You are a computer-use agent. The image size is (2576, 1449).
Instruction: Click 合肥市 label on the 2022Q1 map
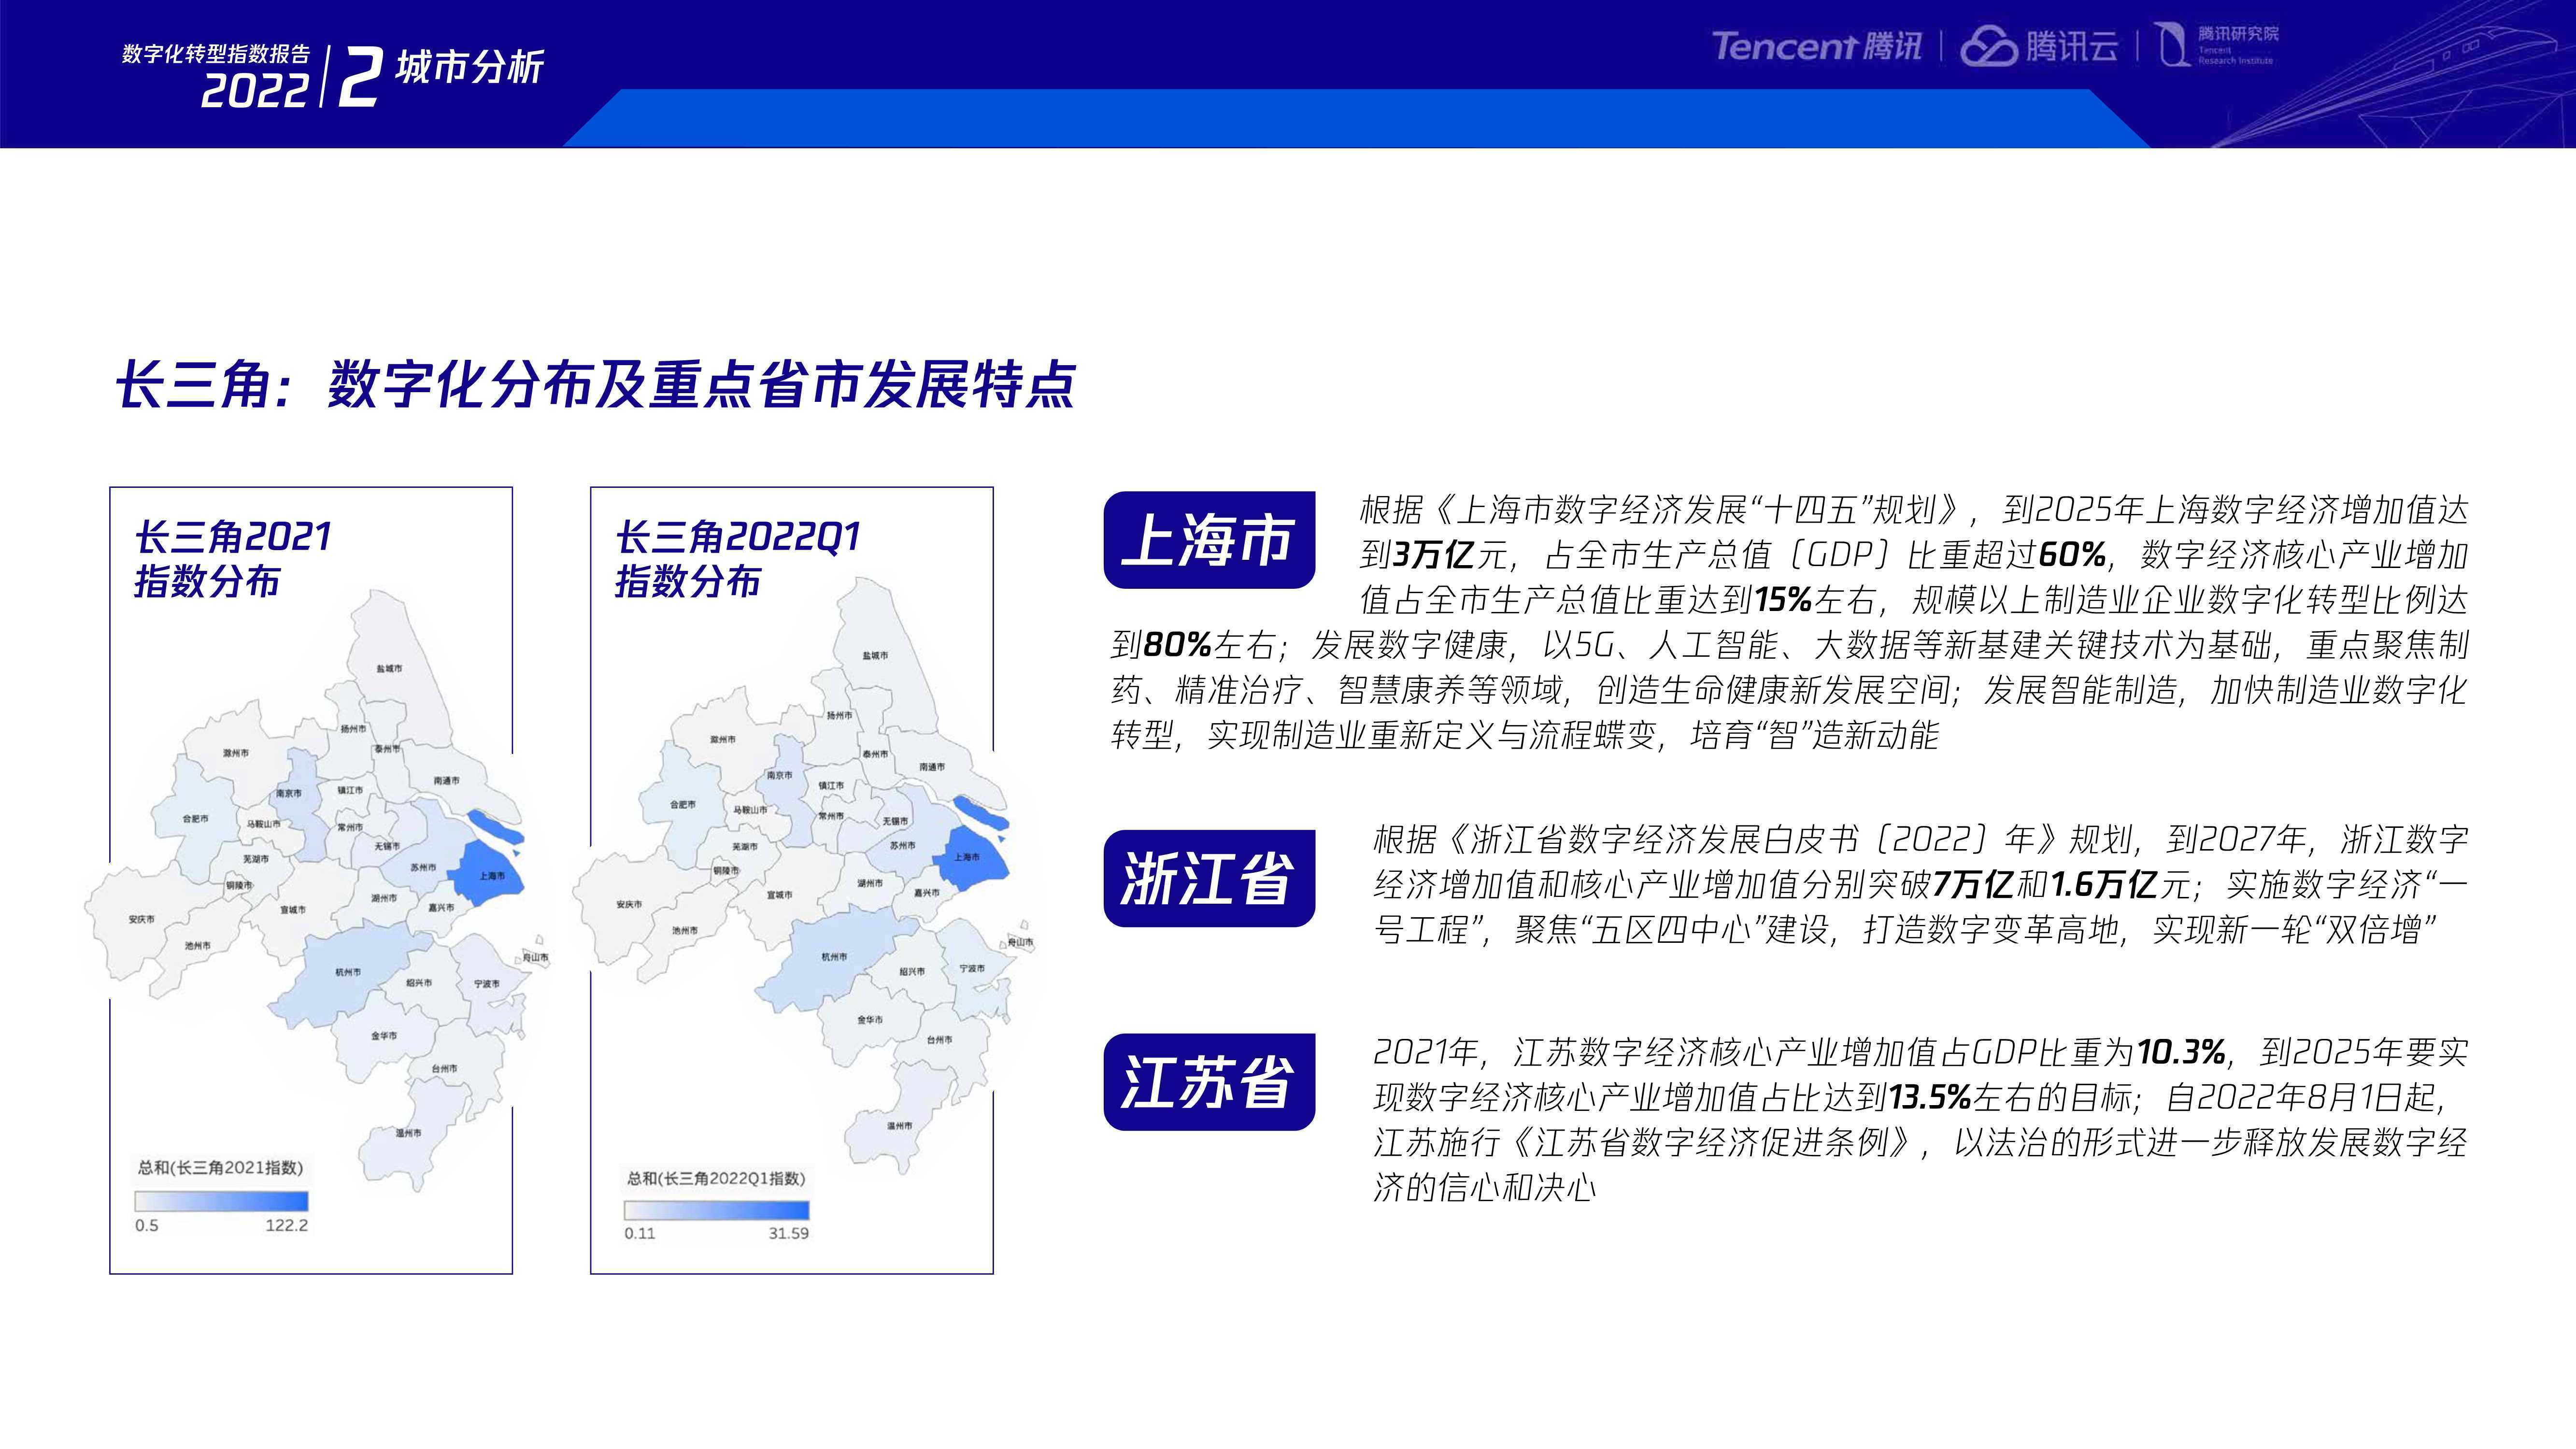683,804
